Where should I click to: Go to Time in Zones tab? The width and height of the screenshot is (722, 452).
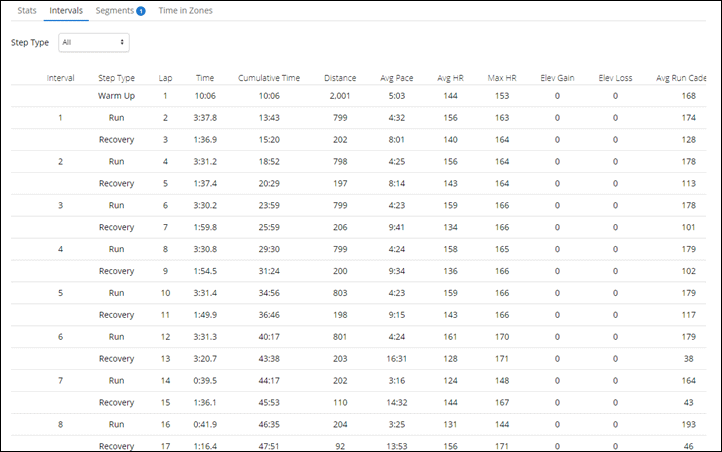(x=186, y=11)
